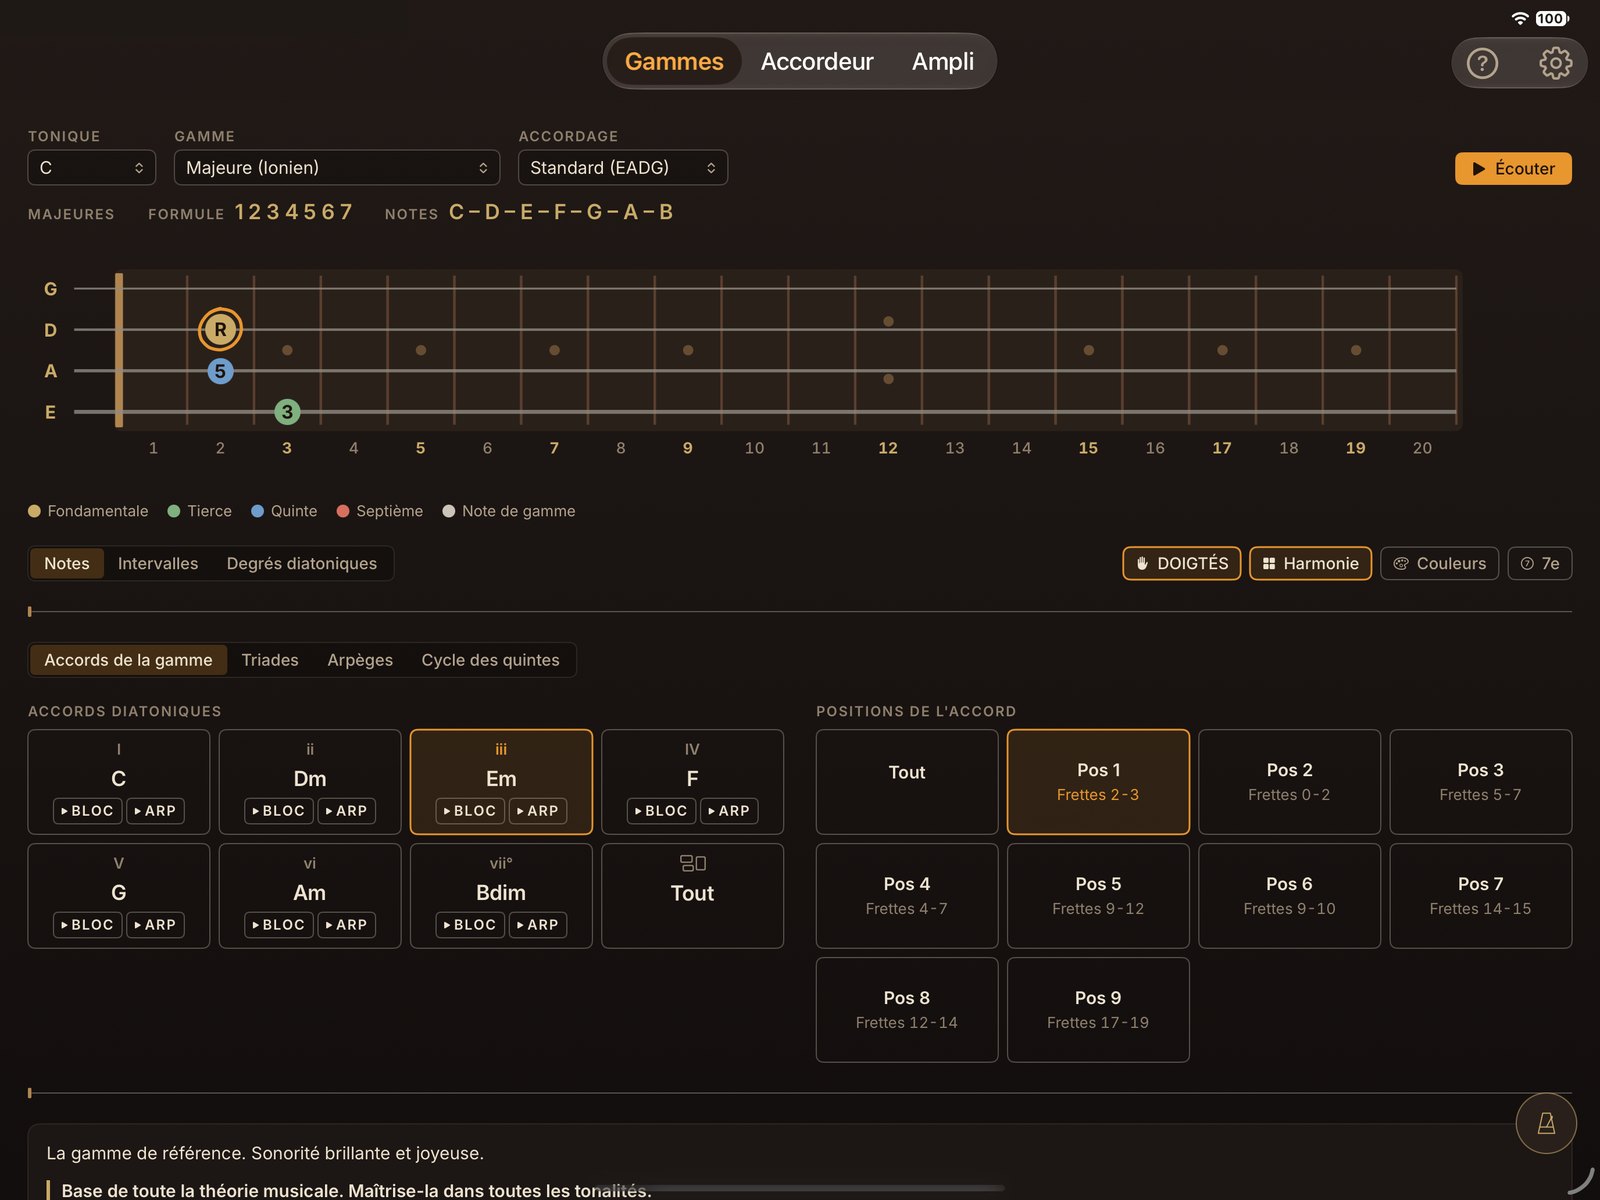Select Degrés diatoniques display mode
Image resolution: width=1600 pixels, height=1200 pixels.
coord(302,563)
